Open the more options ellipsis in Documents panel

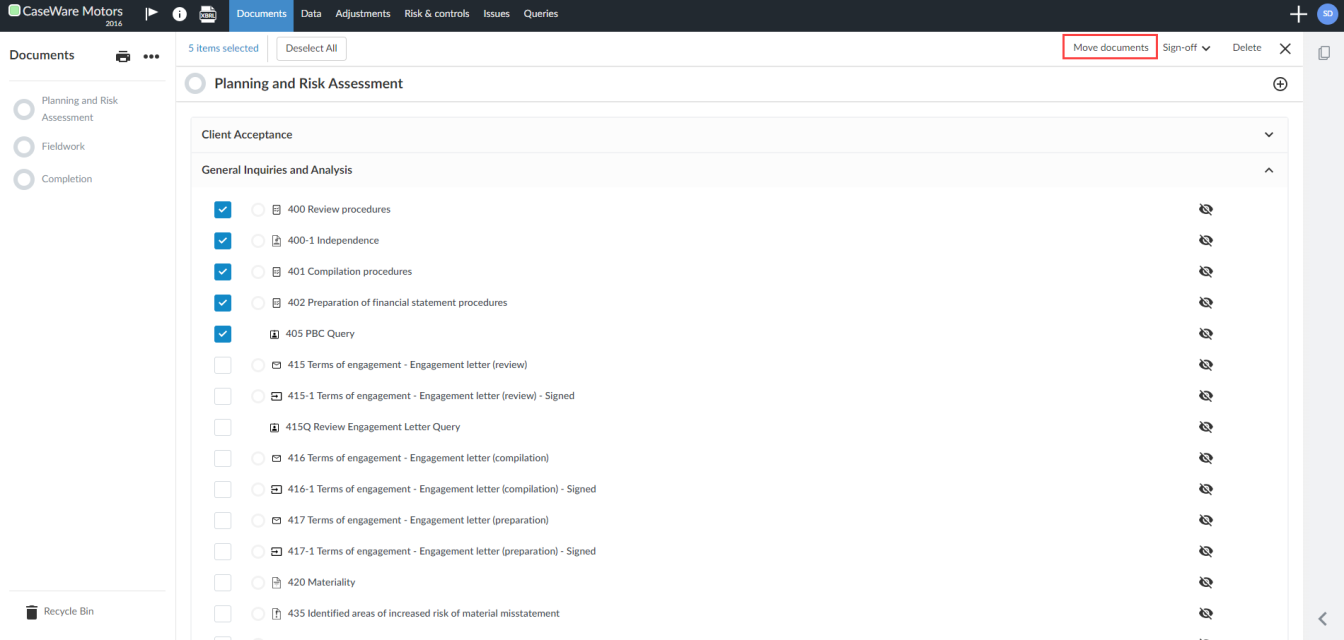point(151,56)
